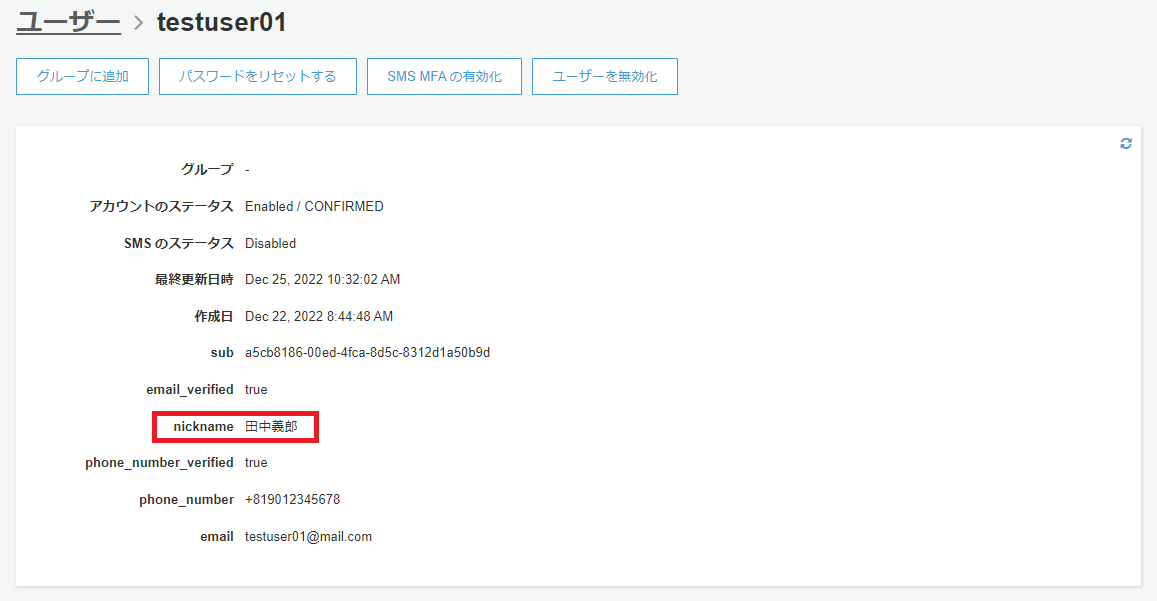The image size is (1157, 601).
Task: Click the phone_number_verified field label
Action: (x=160, y=462)
